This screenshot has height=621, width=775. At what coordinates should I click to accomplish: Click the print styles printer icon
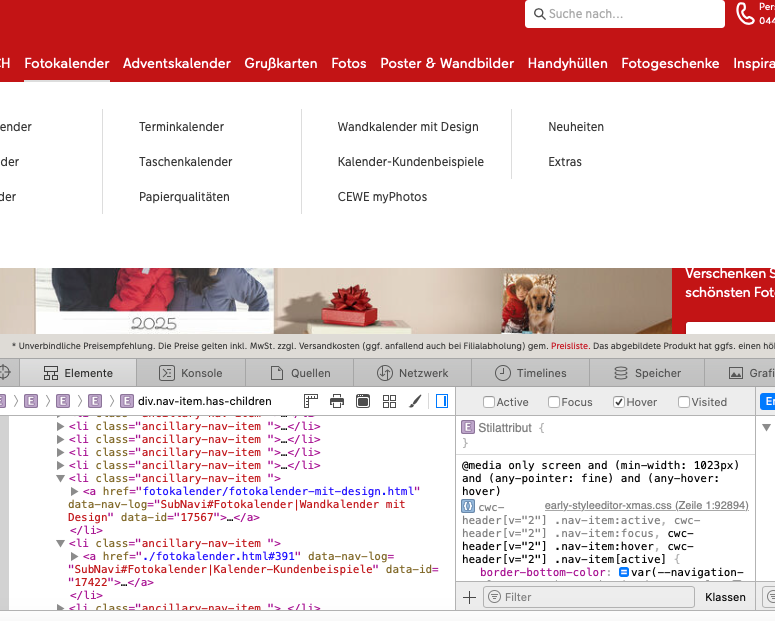pos(337,401)
